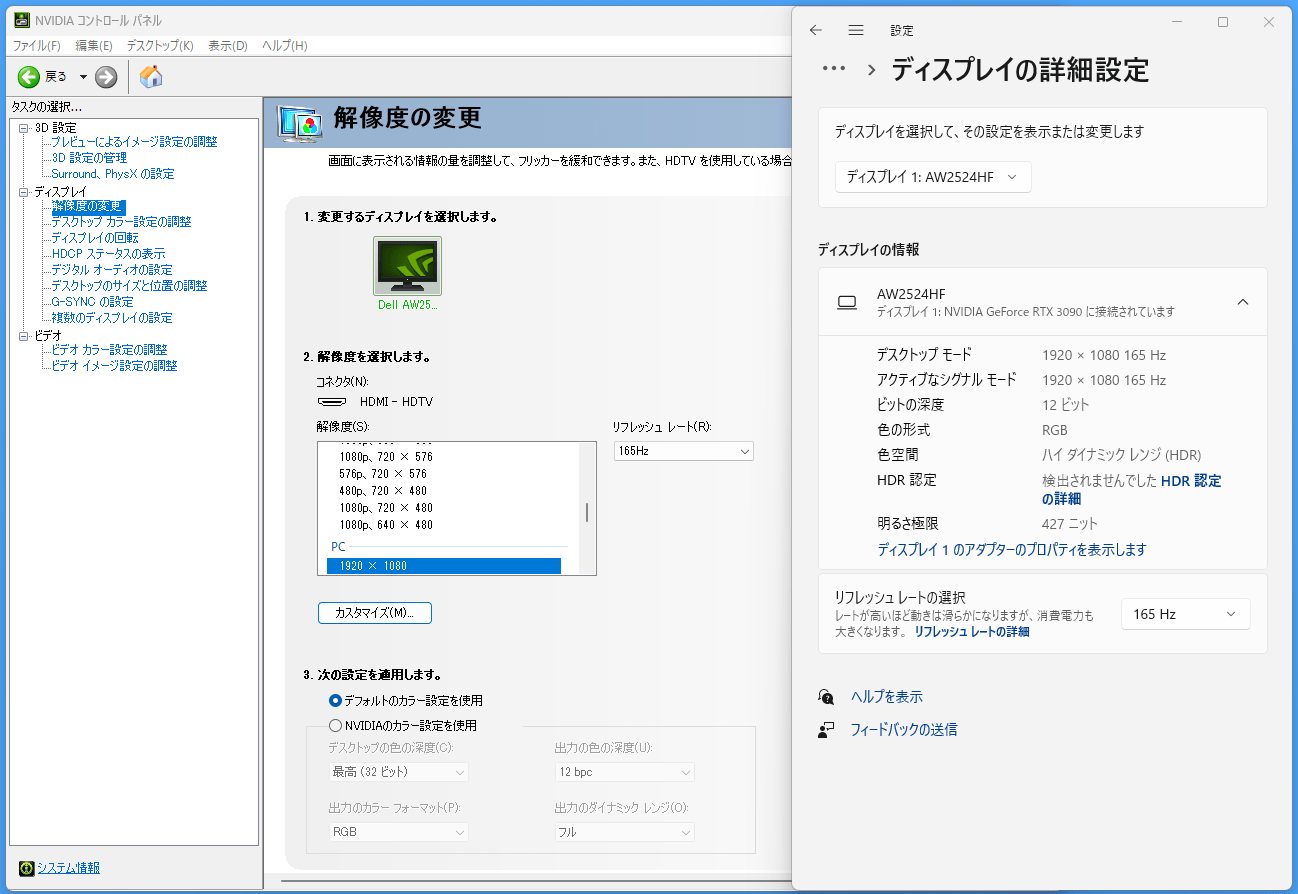1298x894 pixels.
Task: Open the Home icon in NVIDIA toolbar
Action: (151, 77)
